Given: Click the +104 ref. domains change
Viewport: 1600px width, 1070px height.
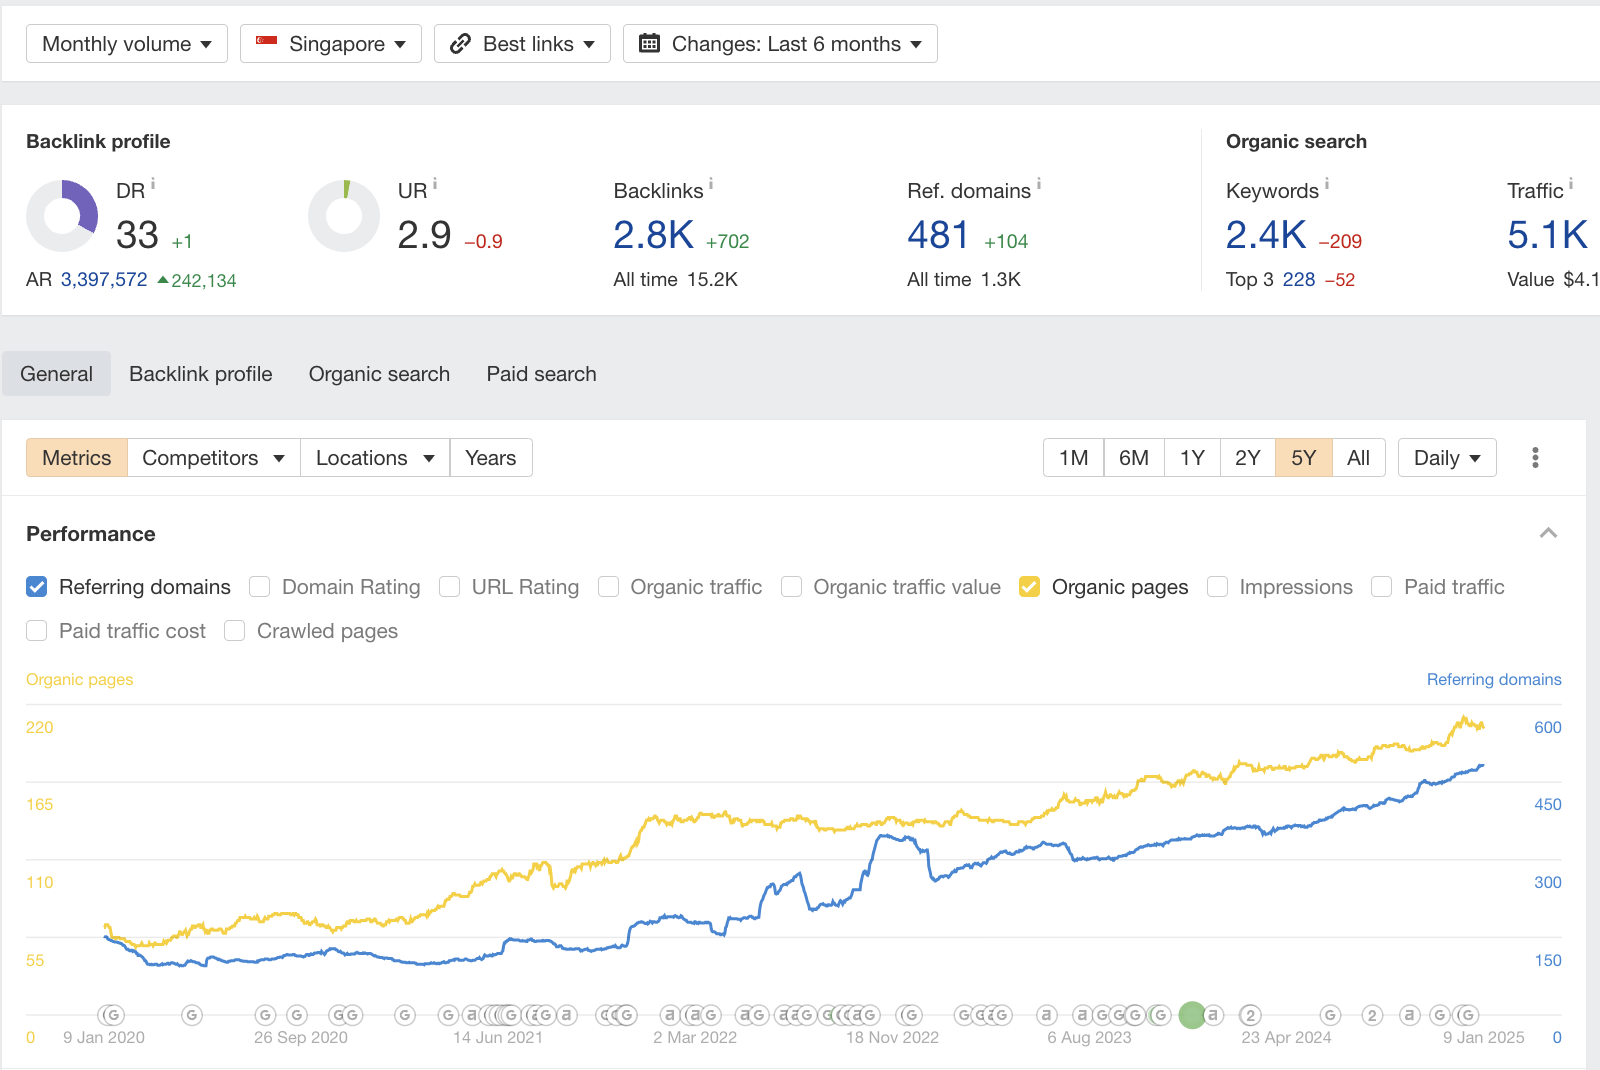Looking at the screenshot, I should [1006, 242].
